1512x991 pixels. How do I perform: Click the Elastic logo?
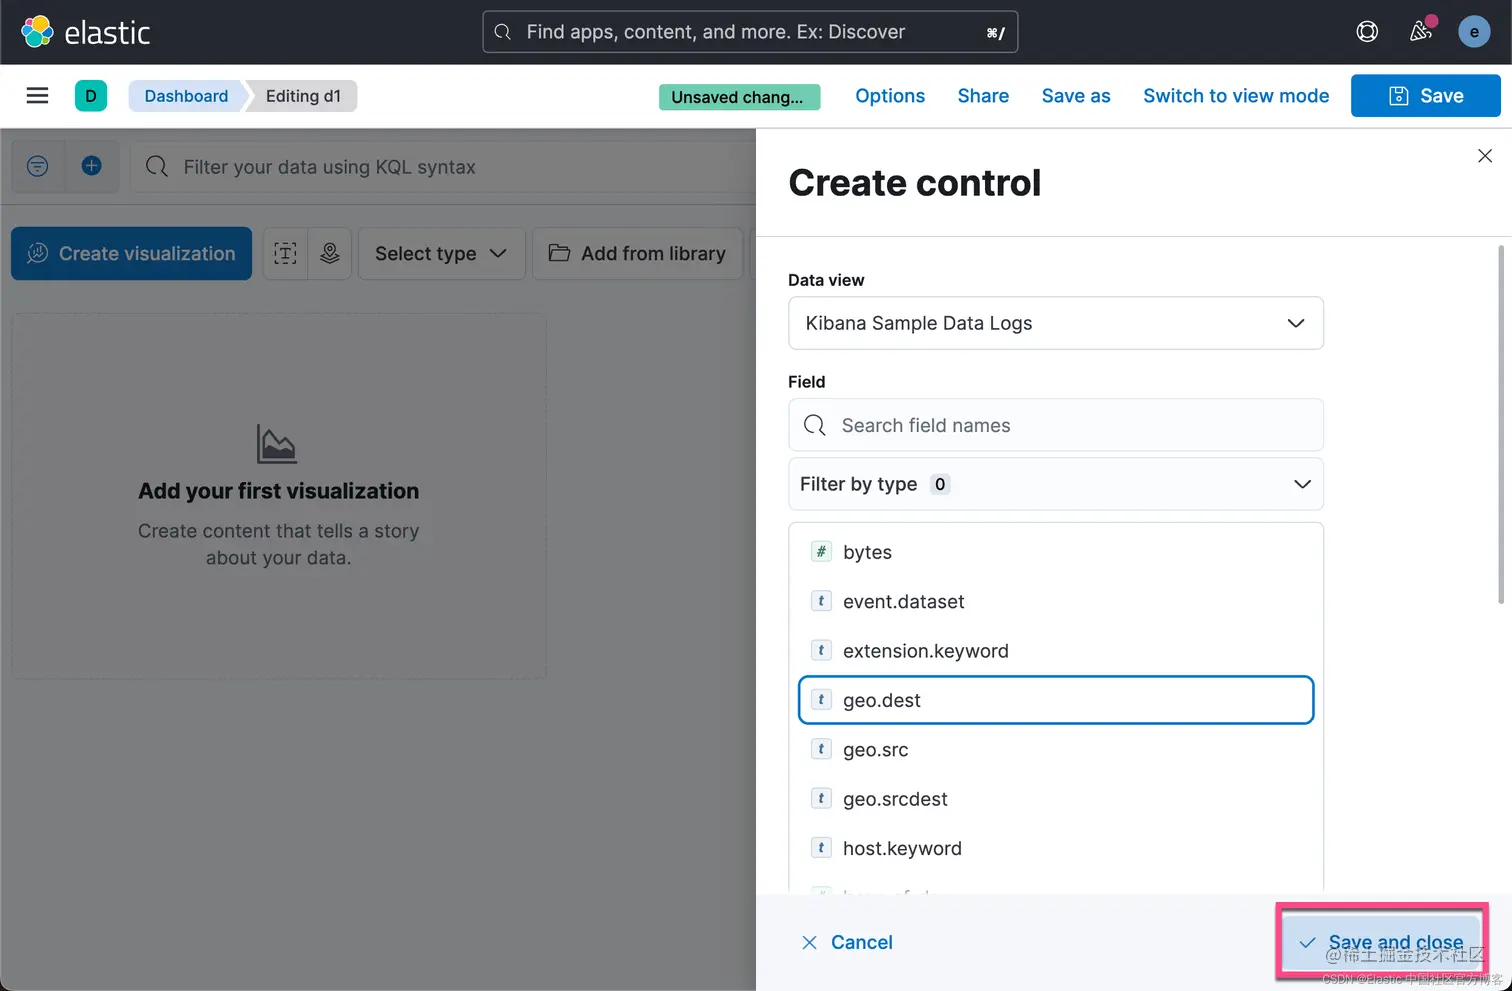[x=86, y=32]
